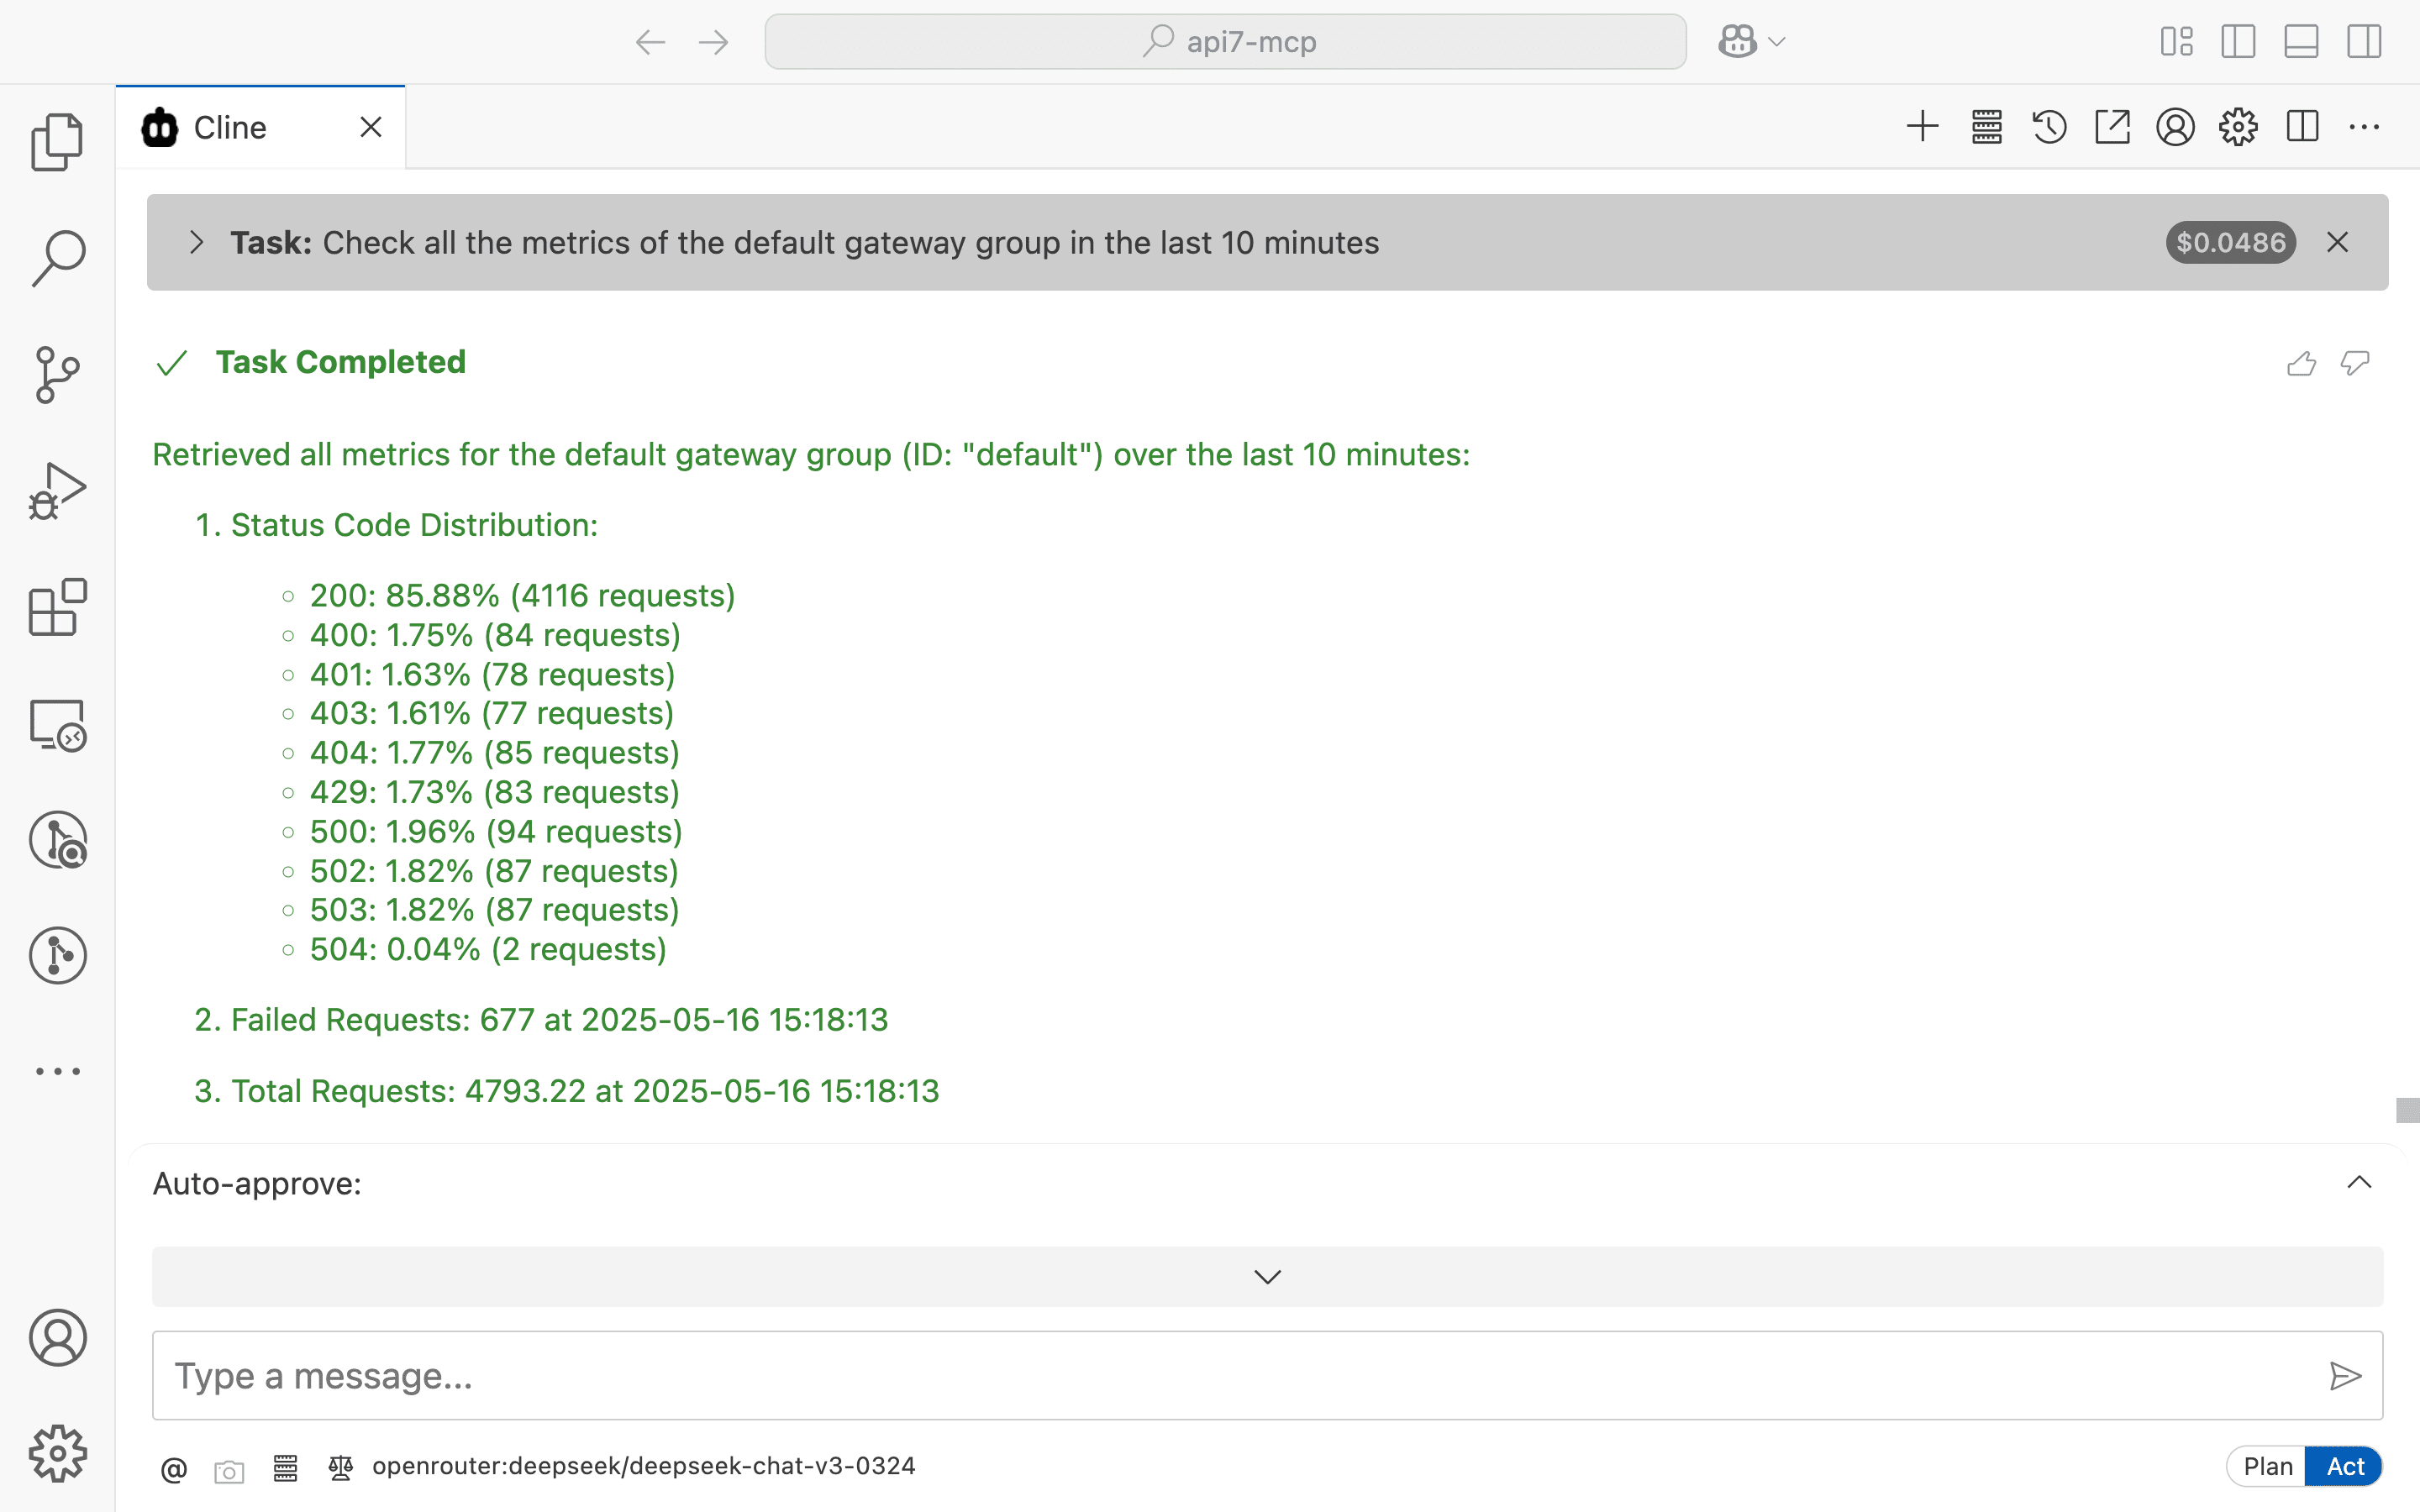The image size is (2420, 1512).
Task: Expand the Task header details chevron
Action: 196,242
